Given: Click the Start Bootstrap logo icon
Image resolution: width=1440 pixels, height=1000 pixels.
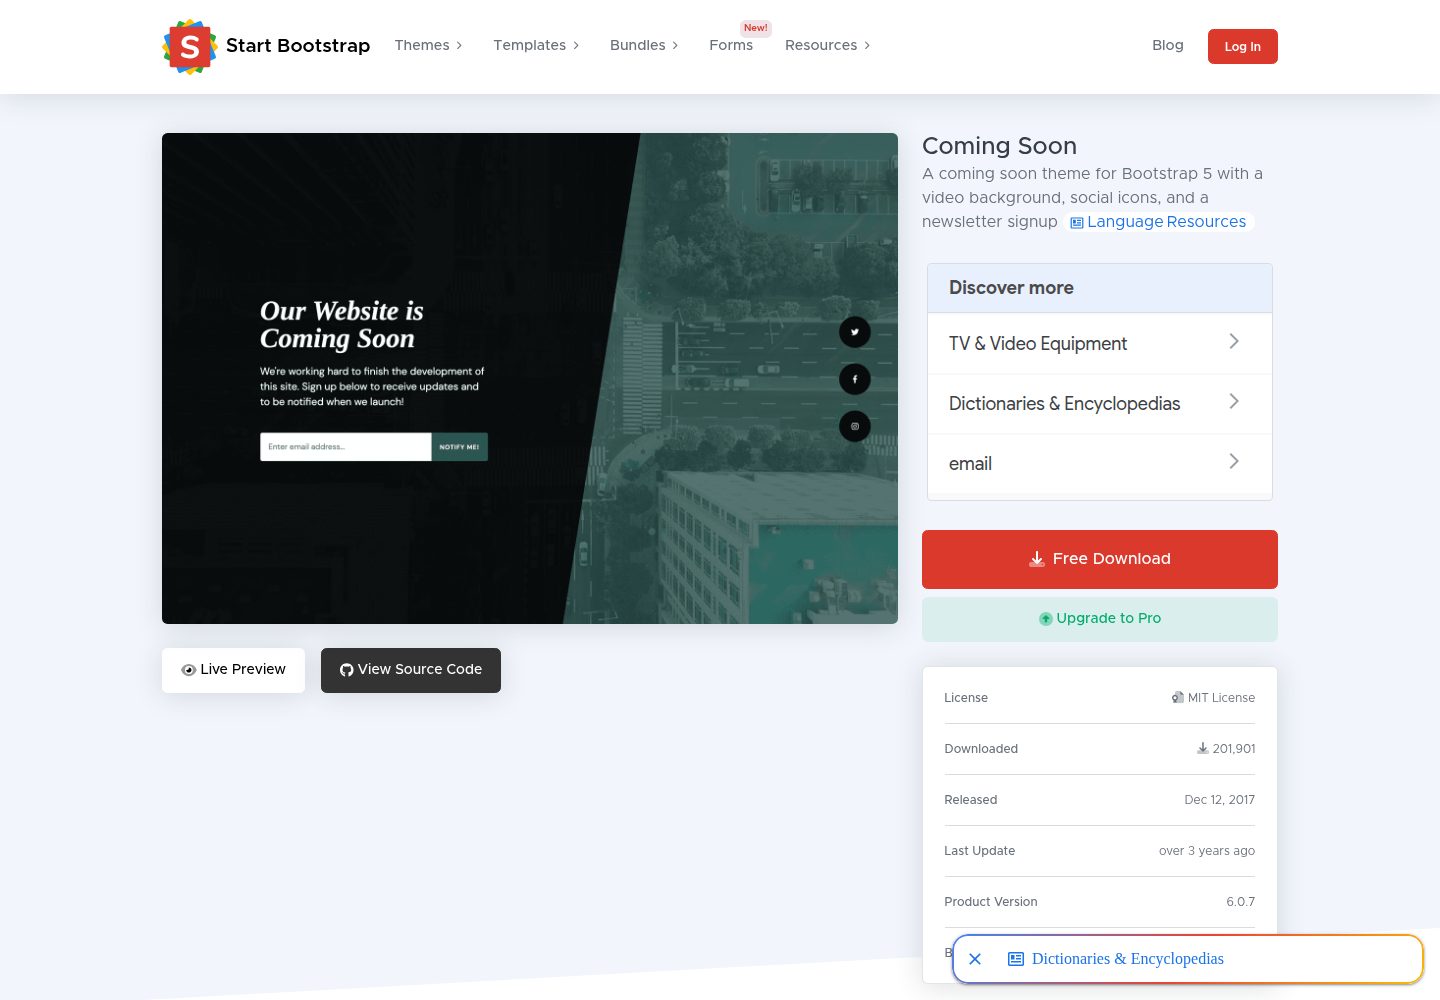Looking at the screenshot, I should coord(190,46).
